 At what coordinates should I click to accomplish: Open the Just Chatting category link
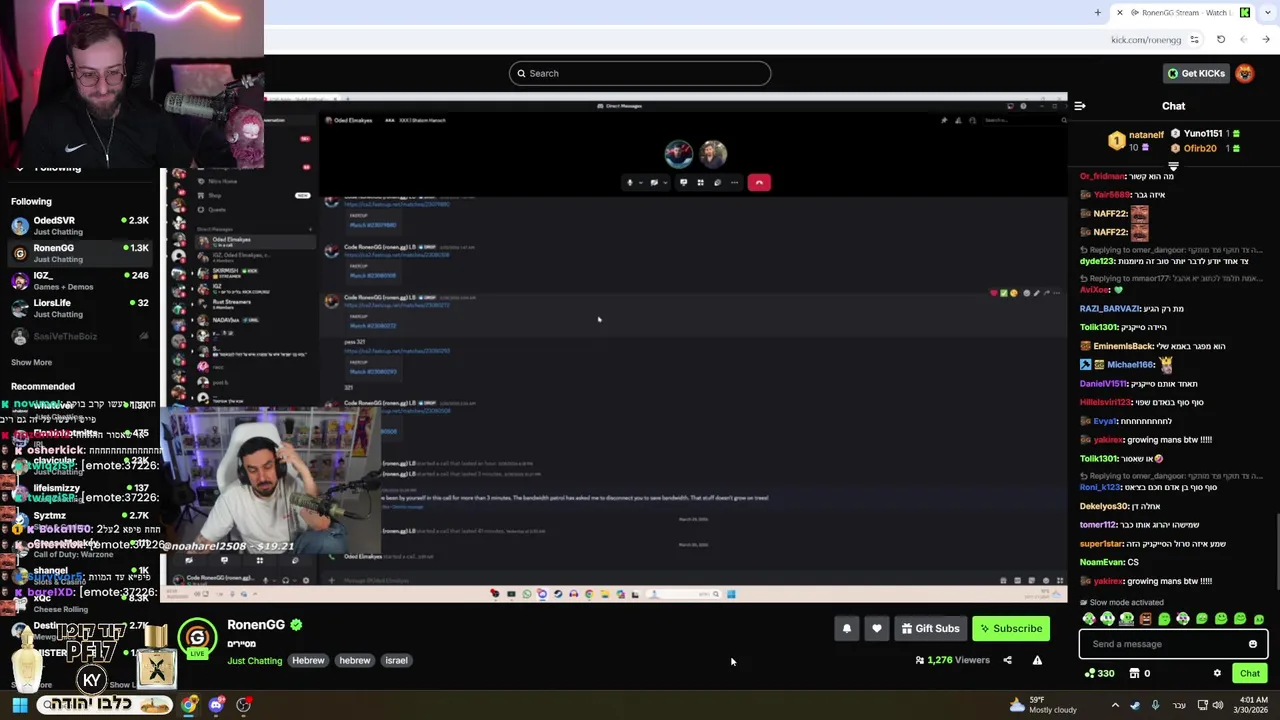tap(254, 661)
